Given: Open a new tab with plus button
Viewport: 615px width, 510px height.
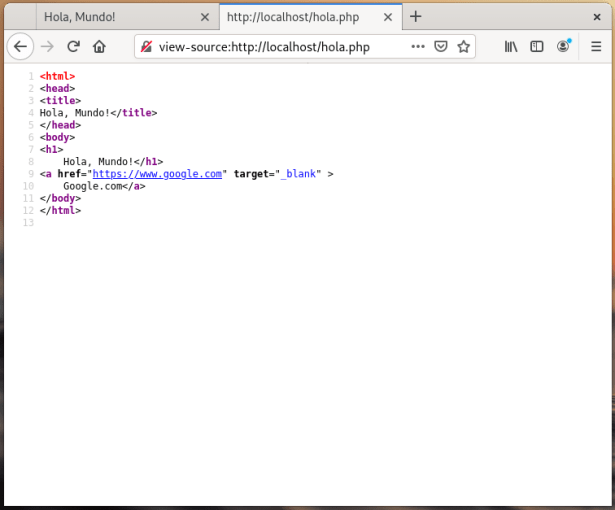Looking at the screenshot, I should [x=416, y=17].
